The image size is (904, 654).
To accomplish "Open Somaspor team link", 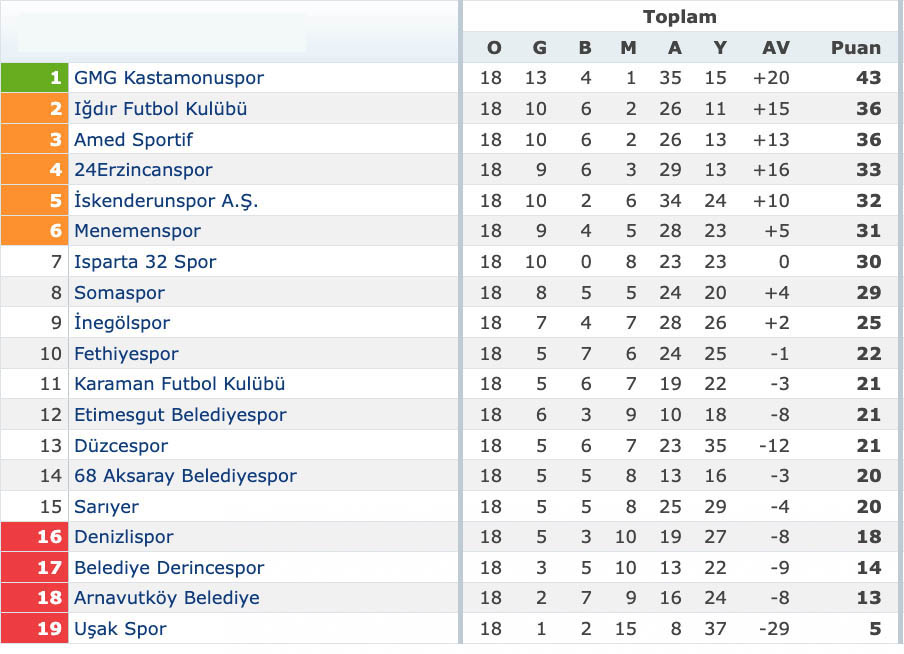I will [x=119, y=293].
